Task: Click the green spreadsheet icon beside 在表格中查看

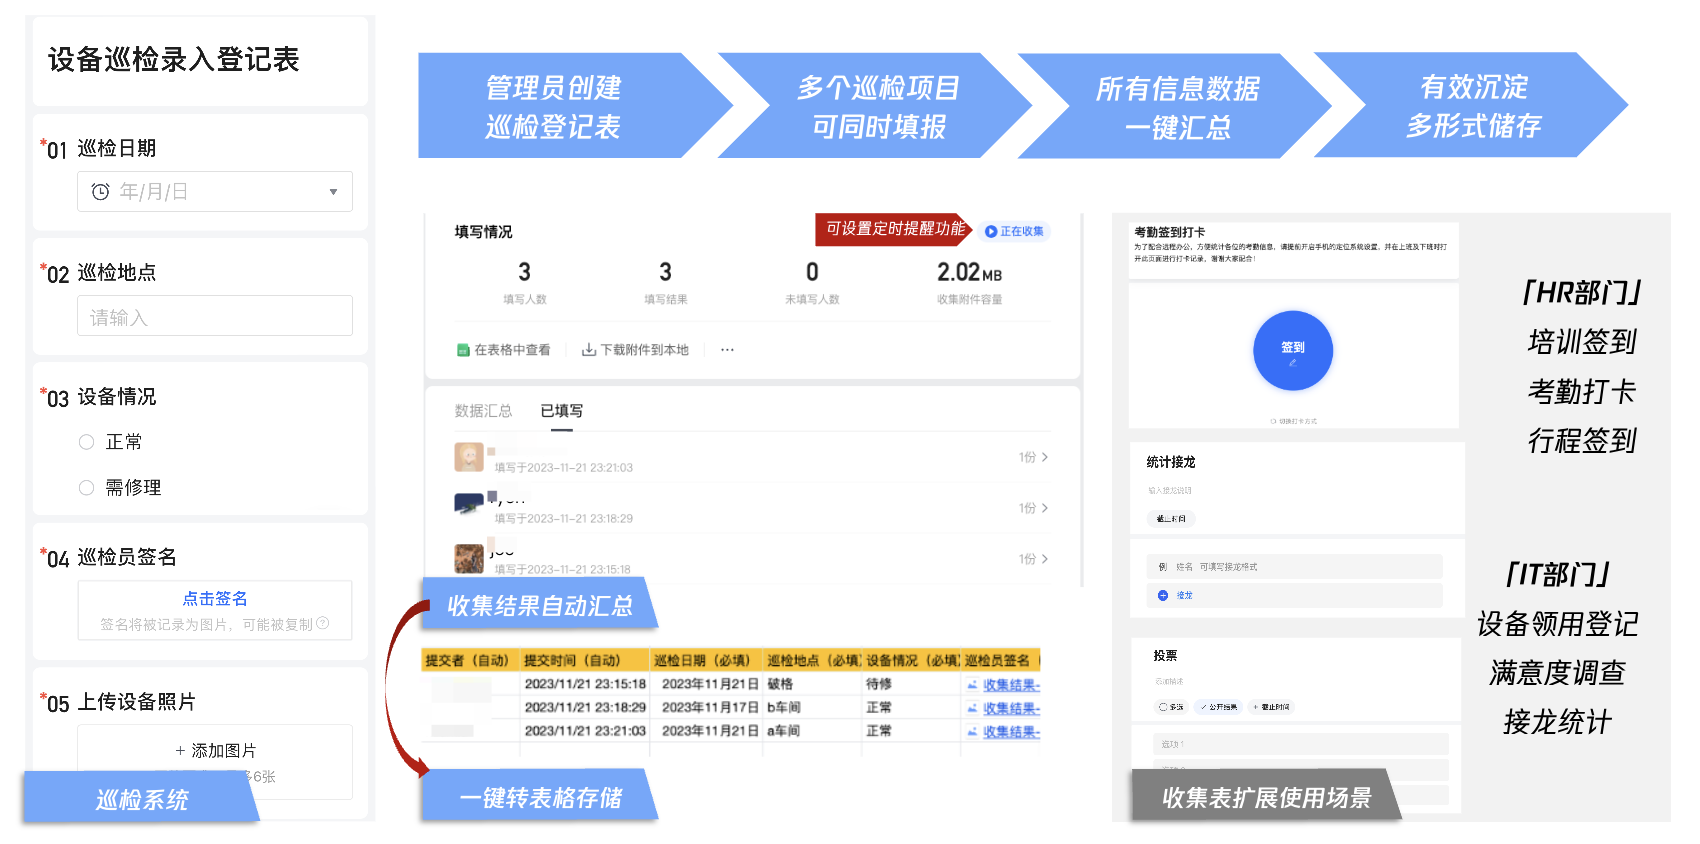Action: click(463, 350)
